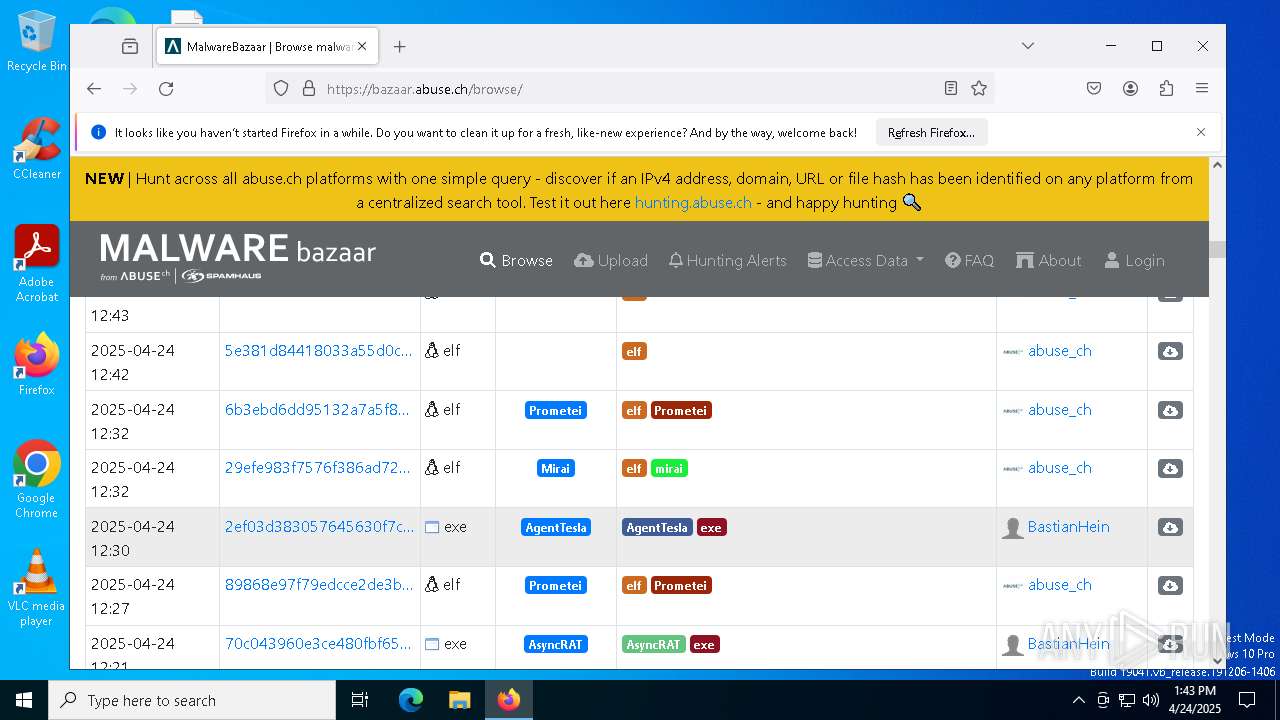Open abuse_ch reporter in Mirai row
Viewport: 1280px width, 720px height.
point(1059,467)
